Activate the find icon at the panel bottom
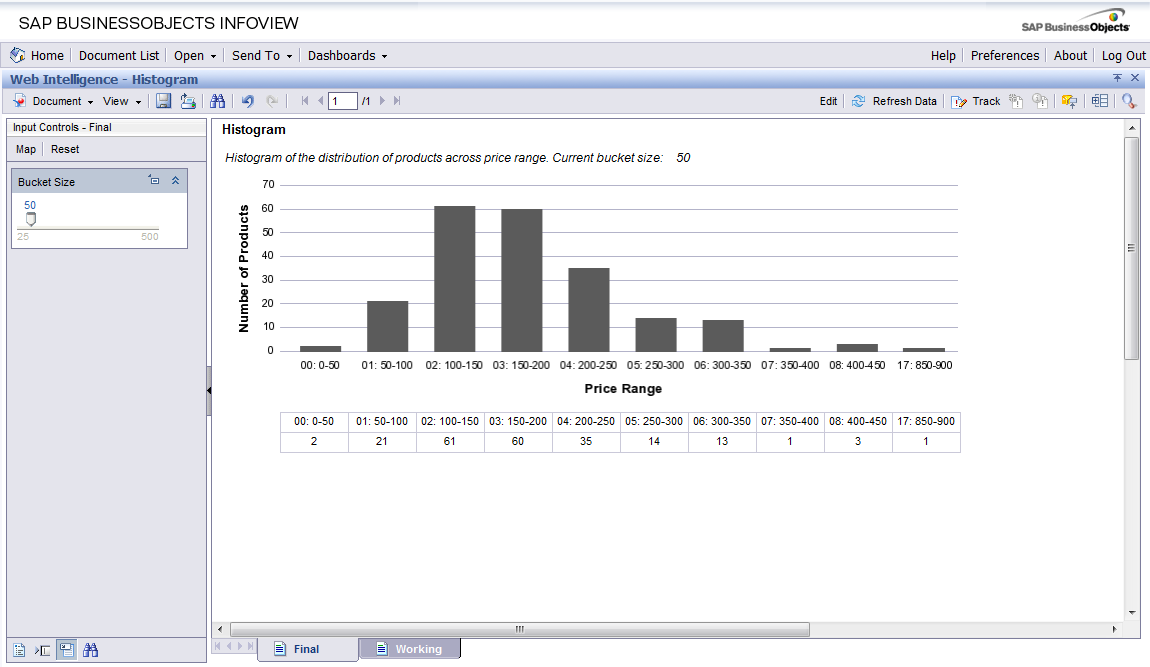The width and height of the screenshot is (1150, 667). (90, 649)
